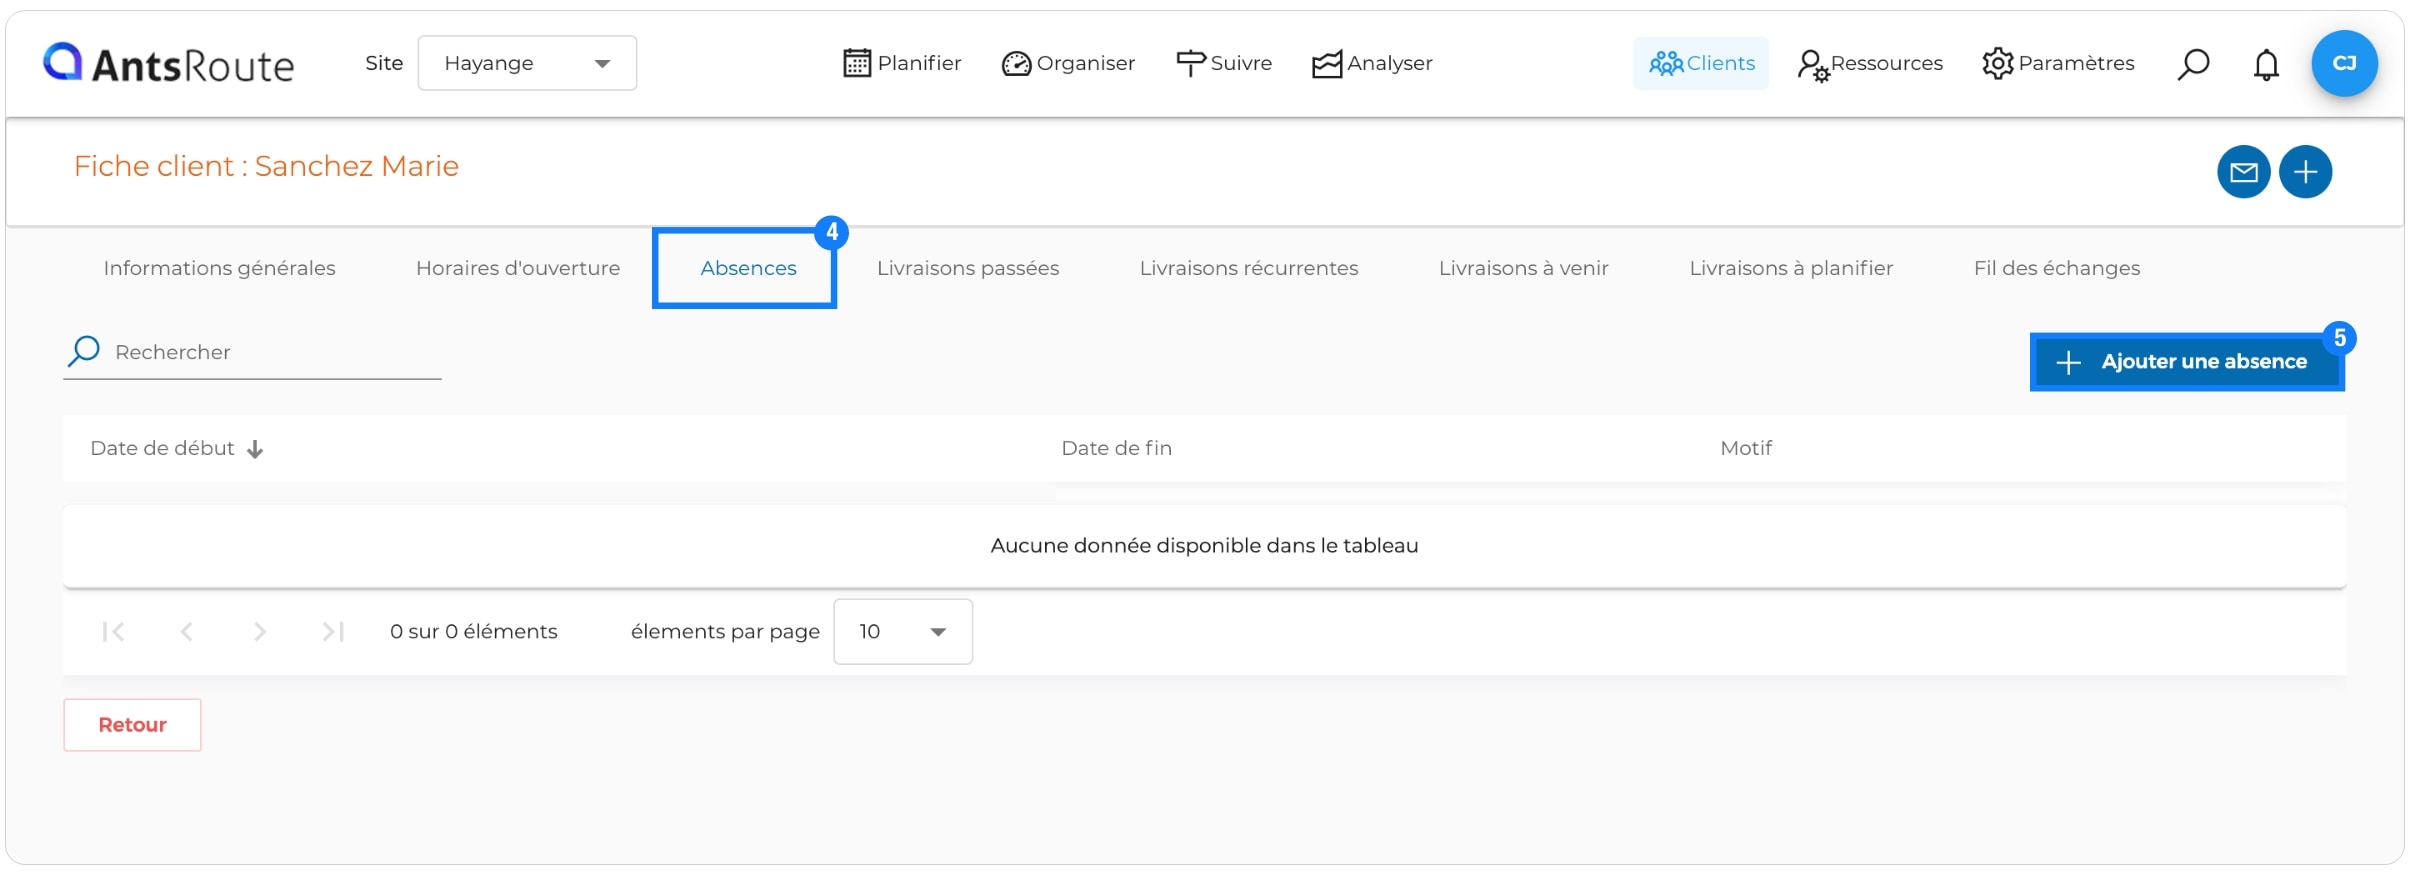
Task: Click the Analyser chart icon
Action: [x=1326, y=64]
